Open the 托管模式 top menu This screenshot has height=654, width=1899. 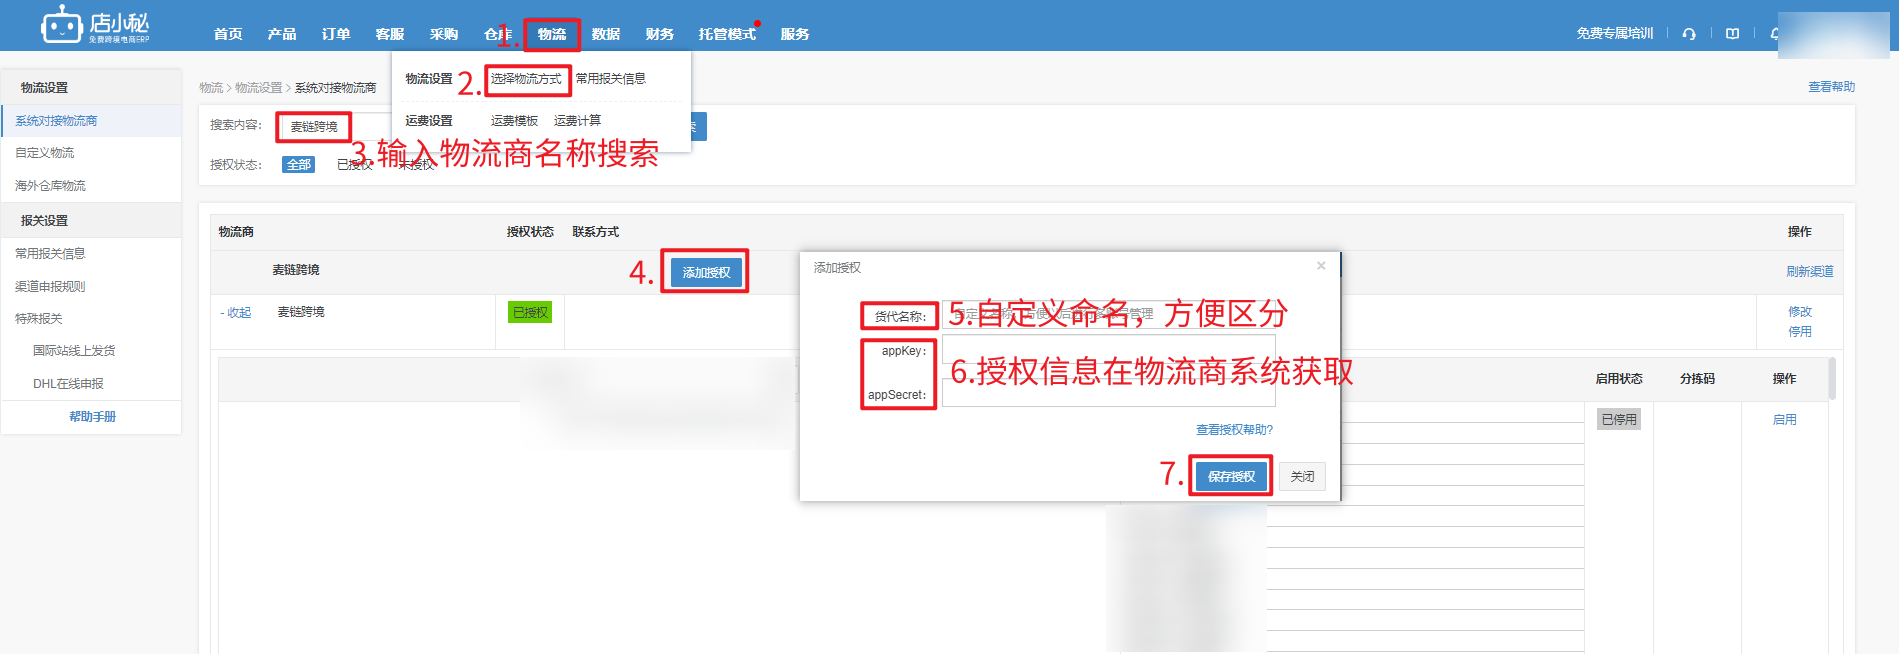pos(727,34)
